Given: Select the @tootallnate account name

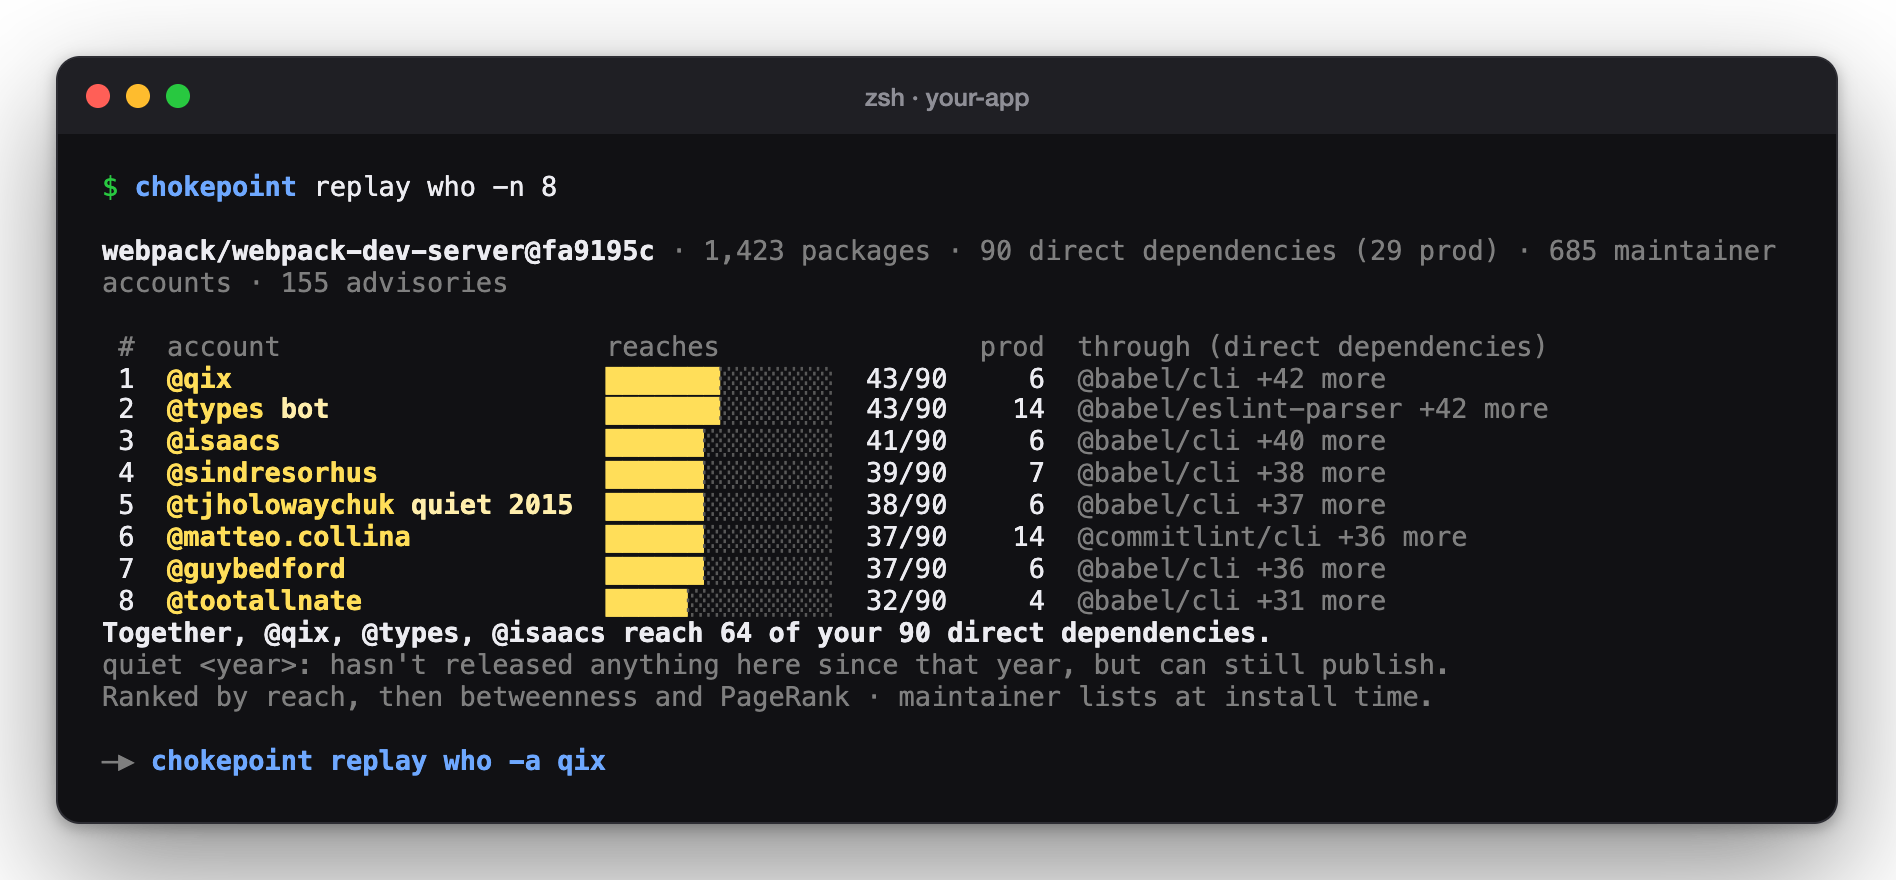Looking at the screenshot, I should point(264,601).
